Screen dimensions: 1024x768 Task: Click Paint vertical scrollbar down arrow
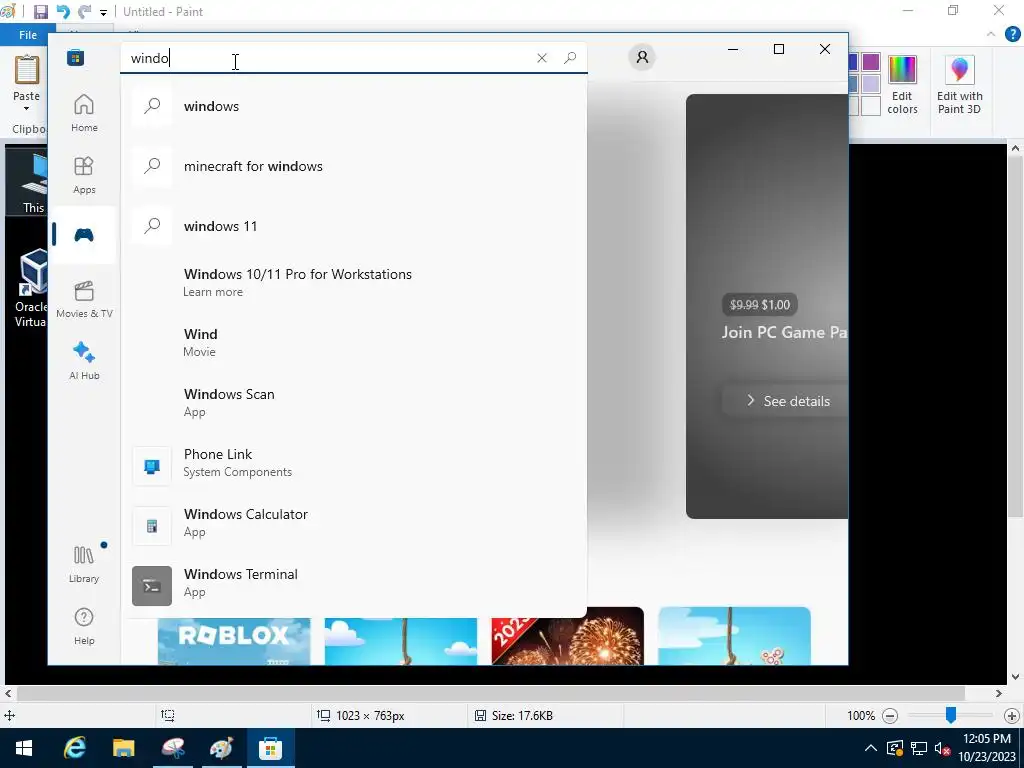[x=1015, y=677]
